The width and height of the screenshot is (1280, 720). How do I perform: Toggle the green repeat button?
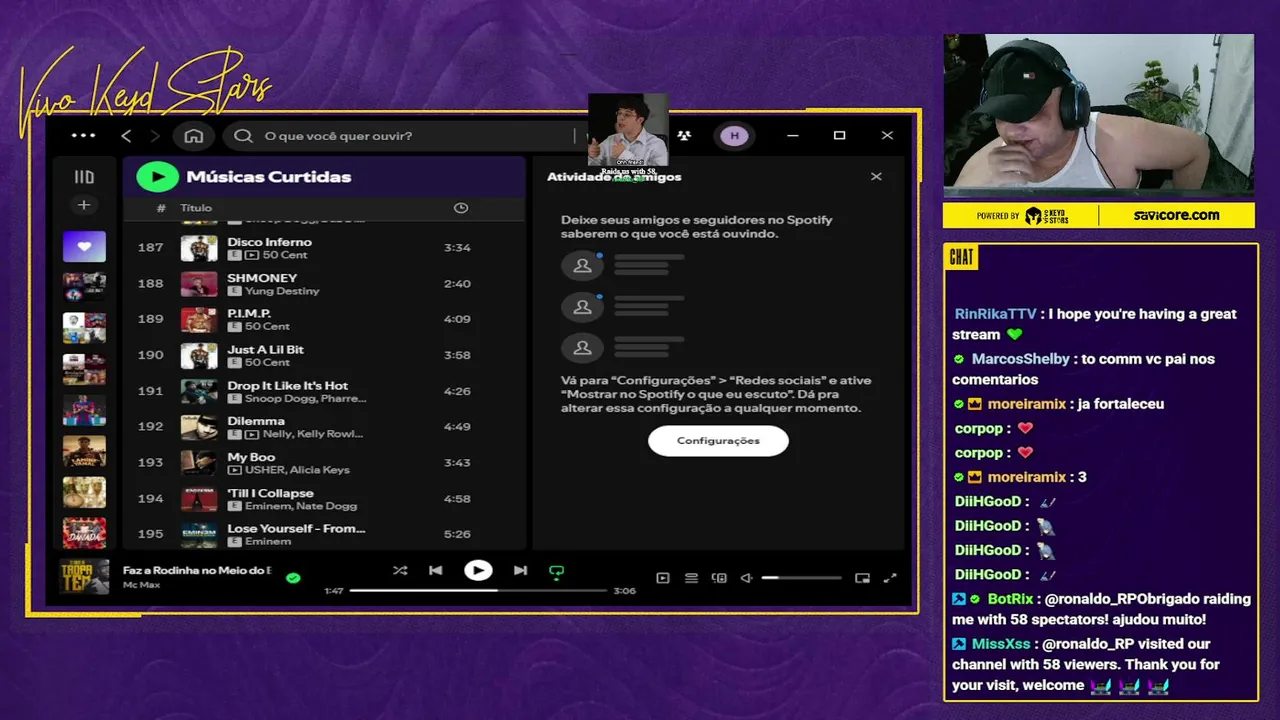pyautogui.click(x=557, y=571)
